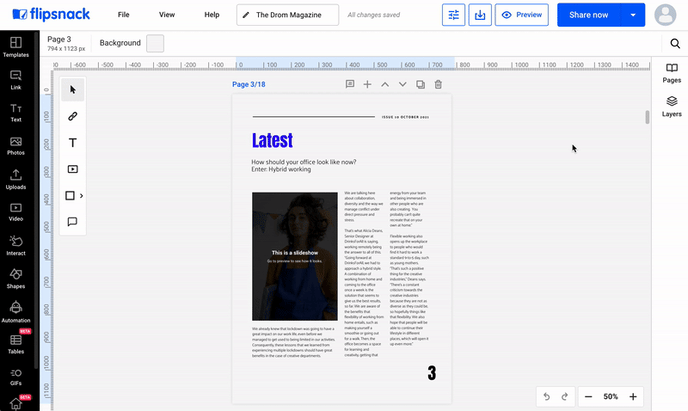The image size is (688, 411).
Task: Open the Help menu
Action: coord(211,15)
